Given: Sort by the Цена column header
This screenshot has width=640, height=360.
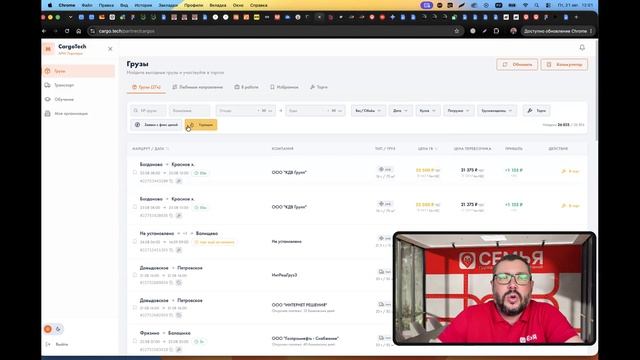Looking at the screenshot, I should (x=427, y=149).
